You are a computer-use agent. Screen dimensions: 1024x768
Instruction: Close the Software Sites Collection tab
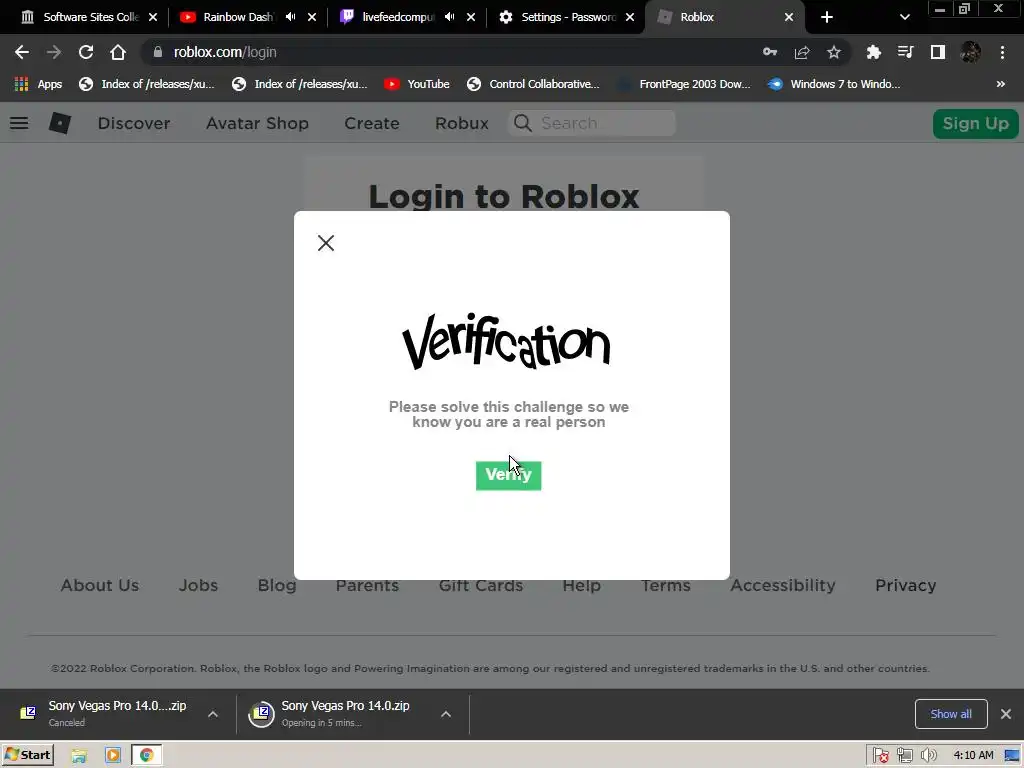pos(153,17)
